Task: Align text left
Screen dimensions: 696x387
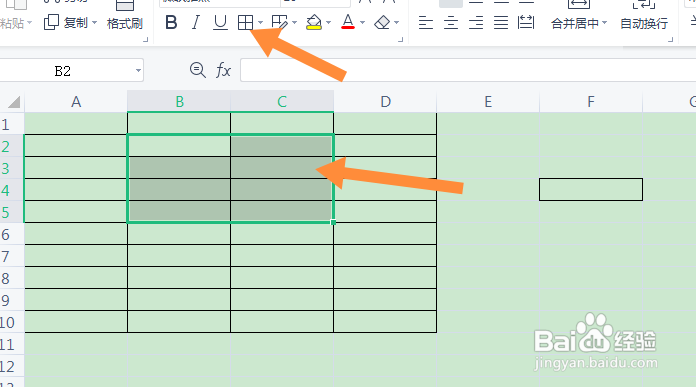Action: 426,22
